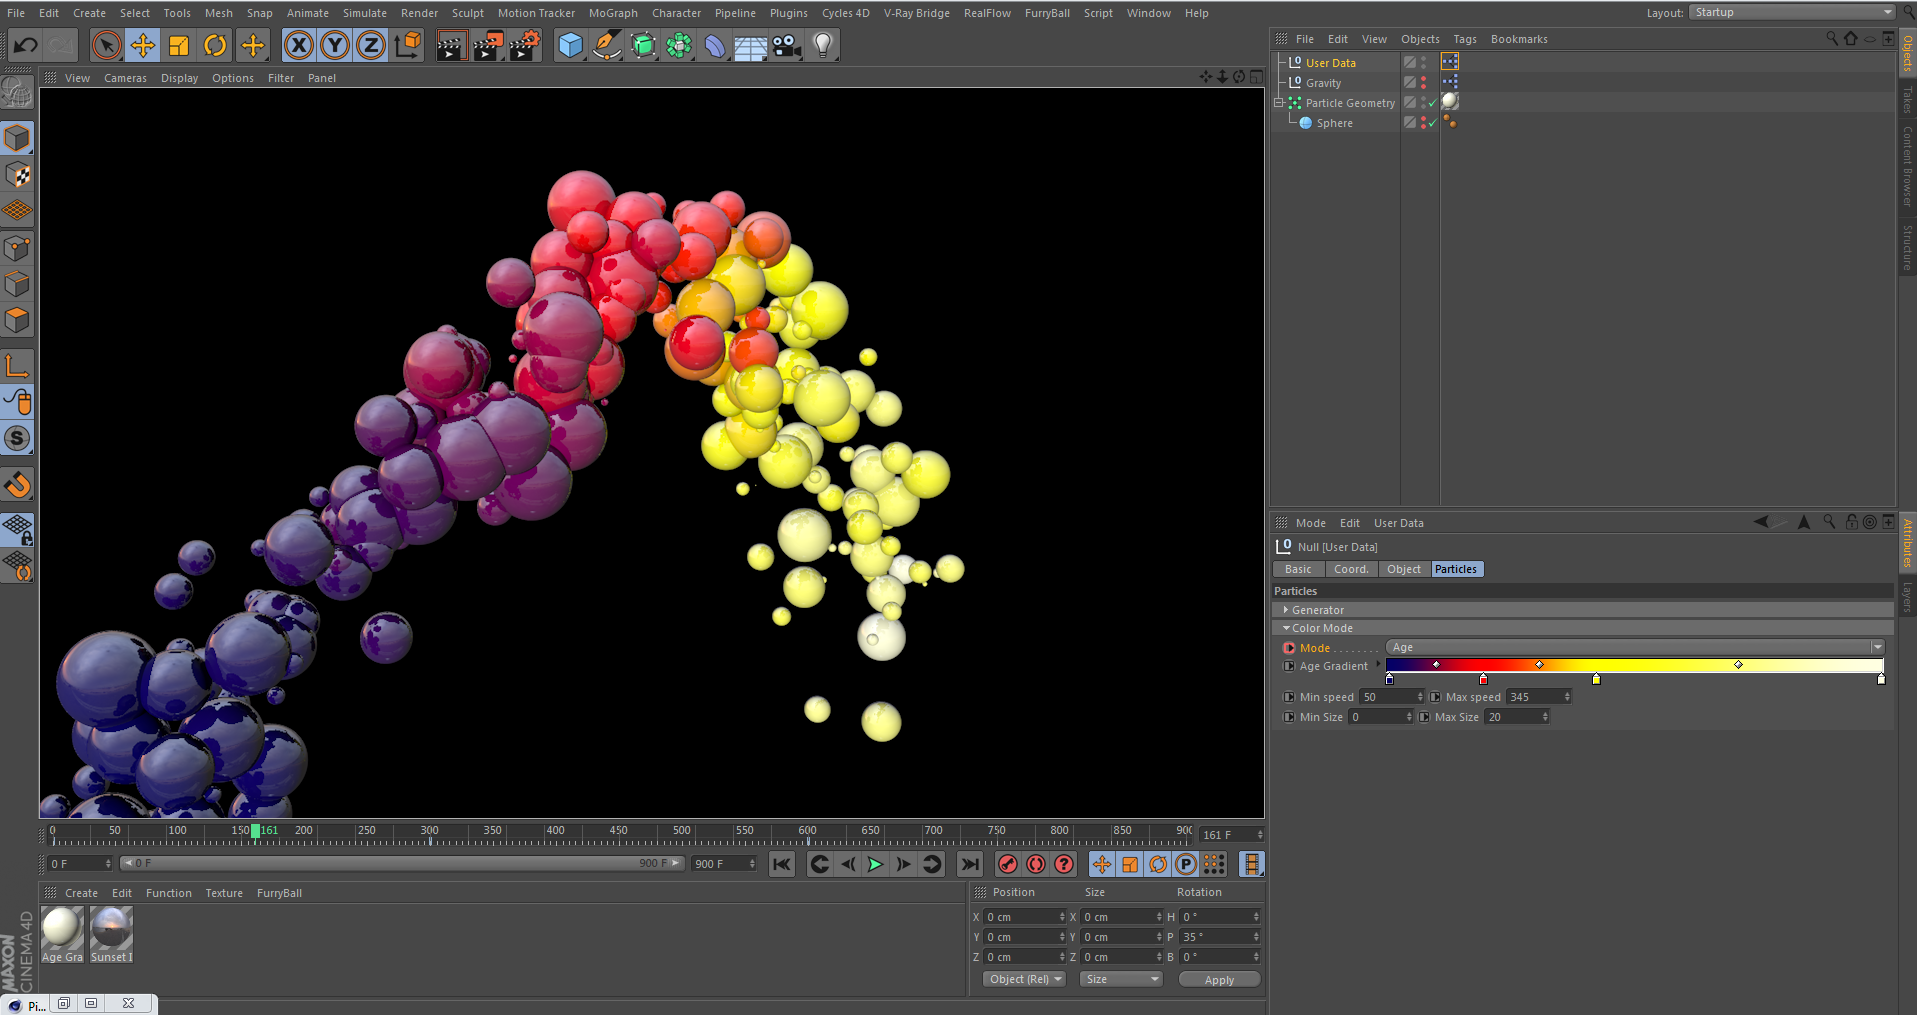The height and width of the screenshot is (1015, 1917).
Task: Toggle X axis lock
Action: pyautogui.click(x=298, y=46)
